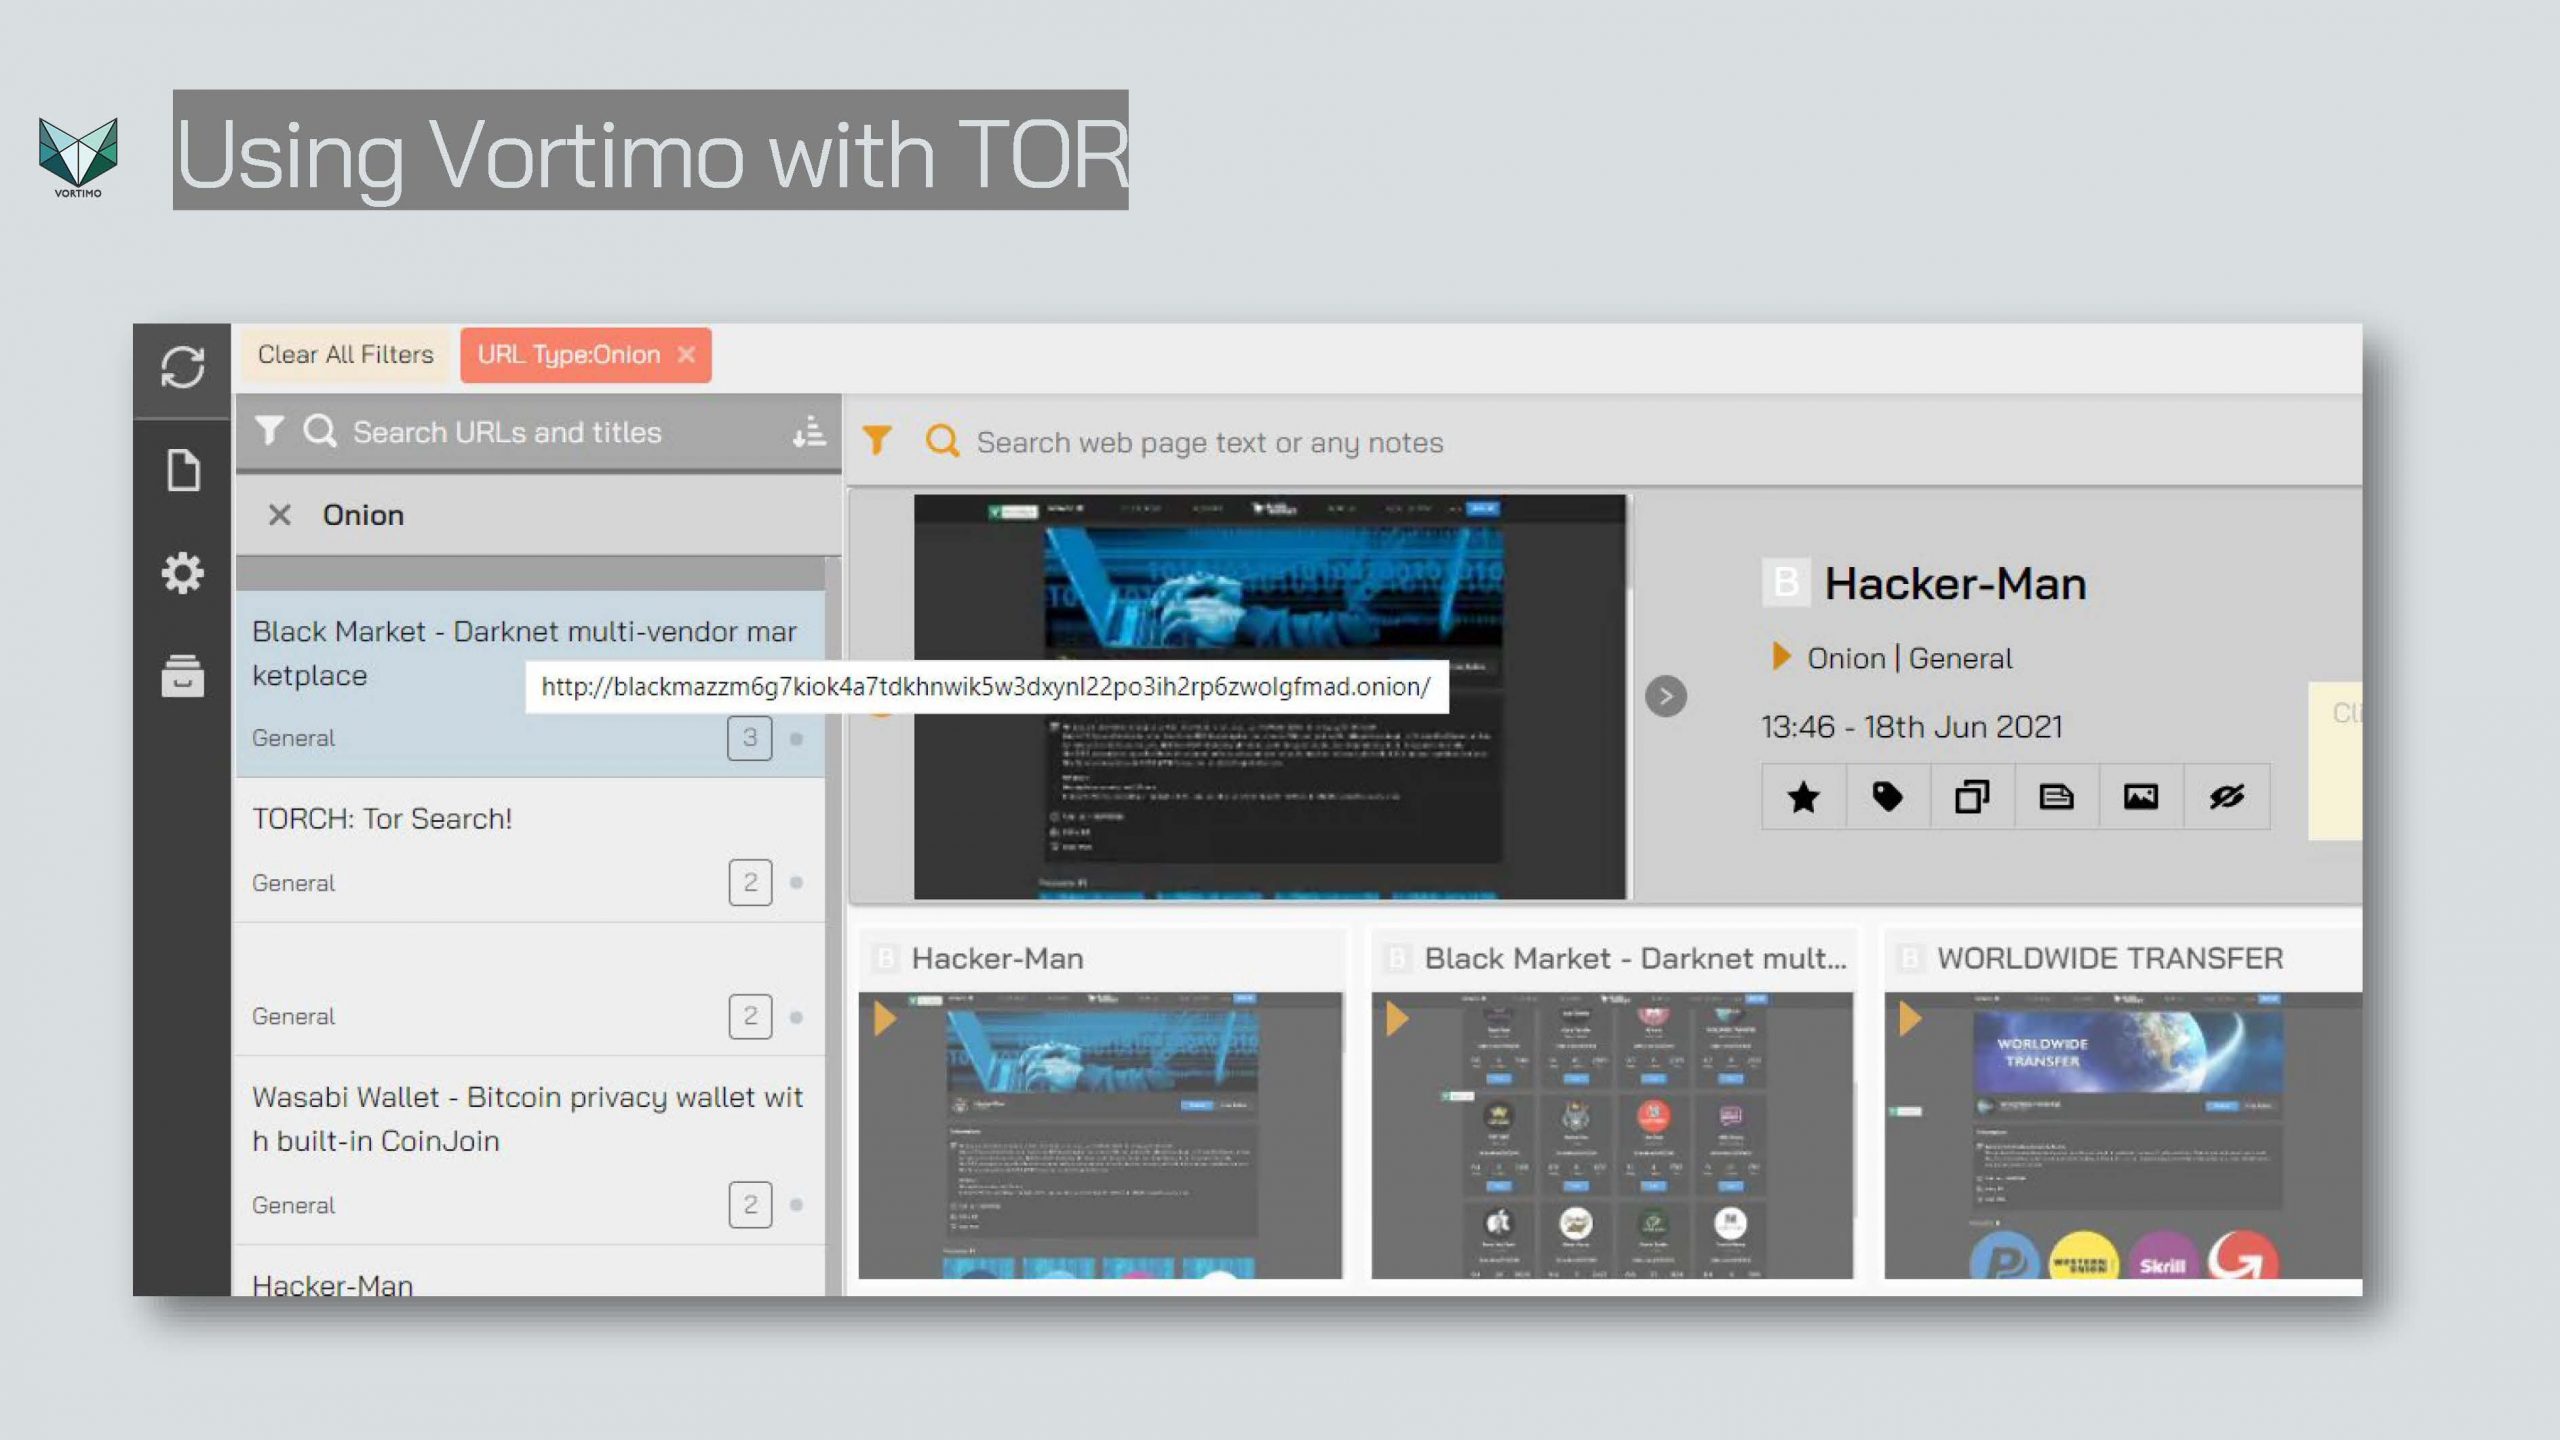Click orange triangle marker on Hacker-Man thumbnail
The height and width of the screenshot is (1440, 2560).
884,1019
